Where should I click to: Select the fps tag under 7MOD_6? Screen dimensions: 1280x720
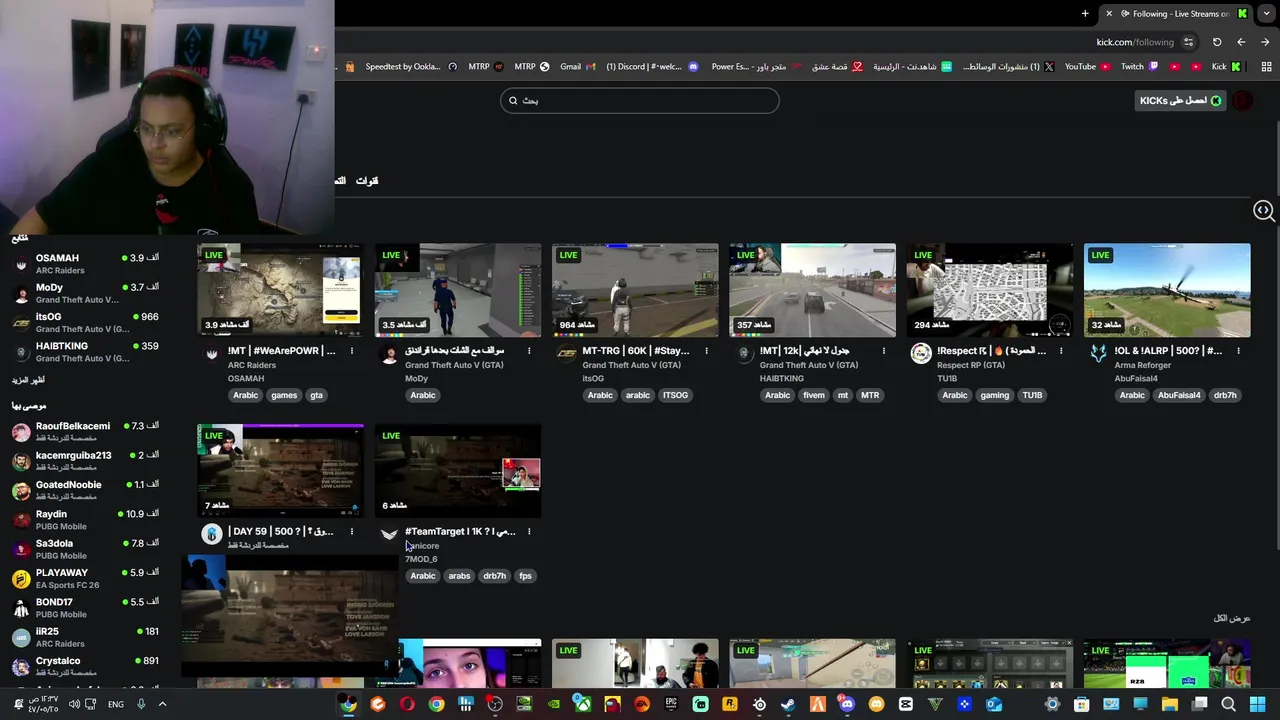tap(525, 576)
